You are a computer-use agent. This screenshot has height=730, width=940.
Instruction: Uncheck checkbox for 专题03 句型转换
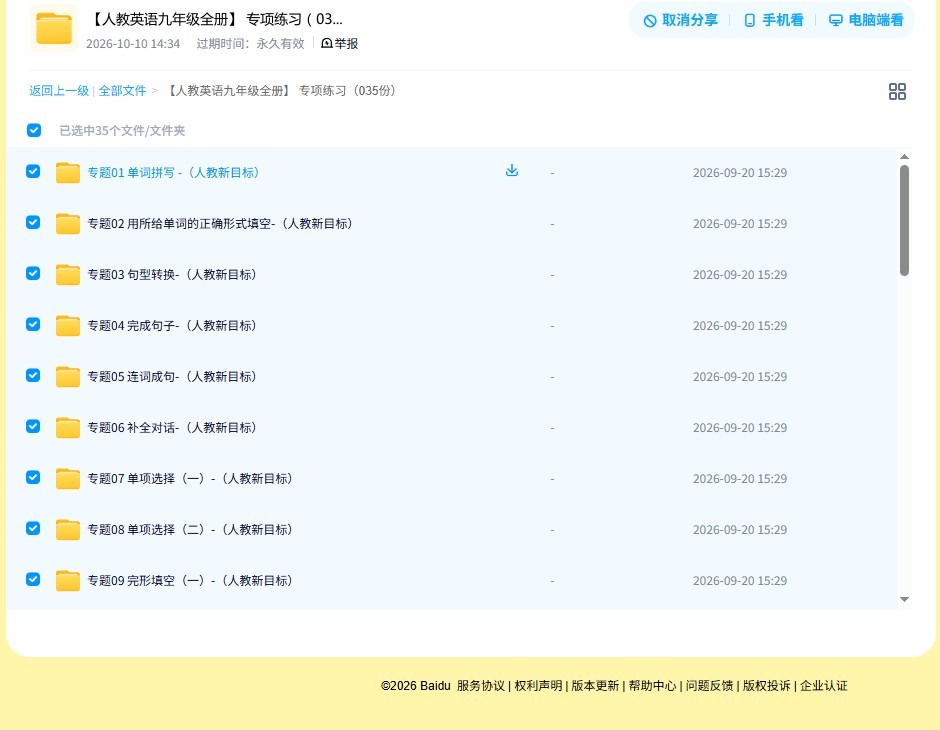[x=34, y=273]
